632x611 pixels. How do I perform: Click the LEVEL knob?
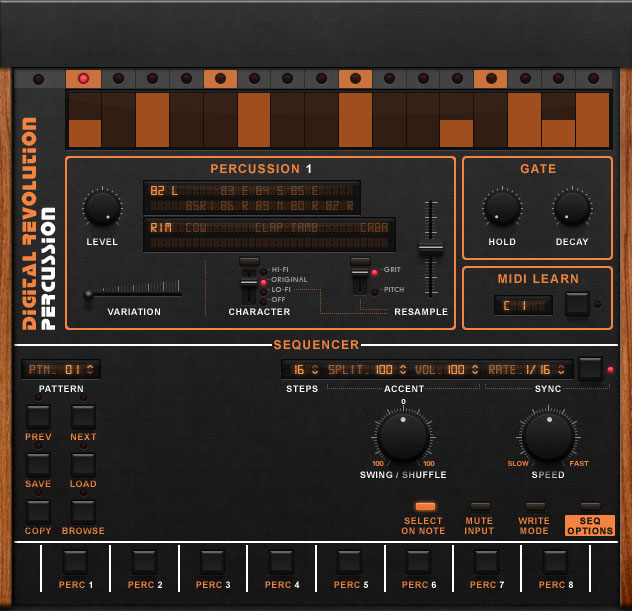point(102,209)
